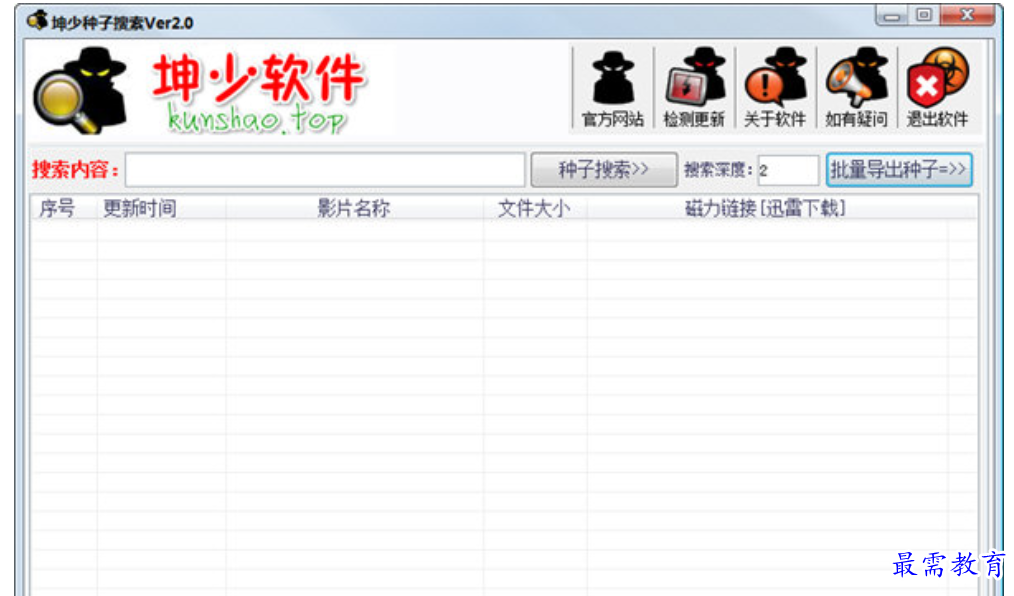Click the 种子搜索>> search button

click(603, 170)
